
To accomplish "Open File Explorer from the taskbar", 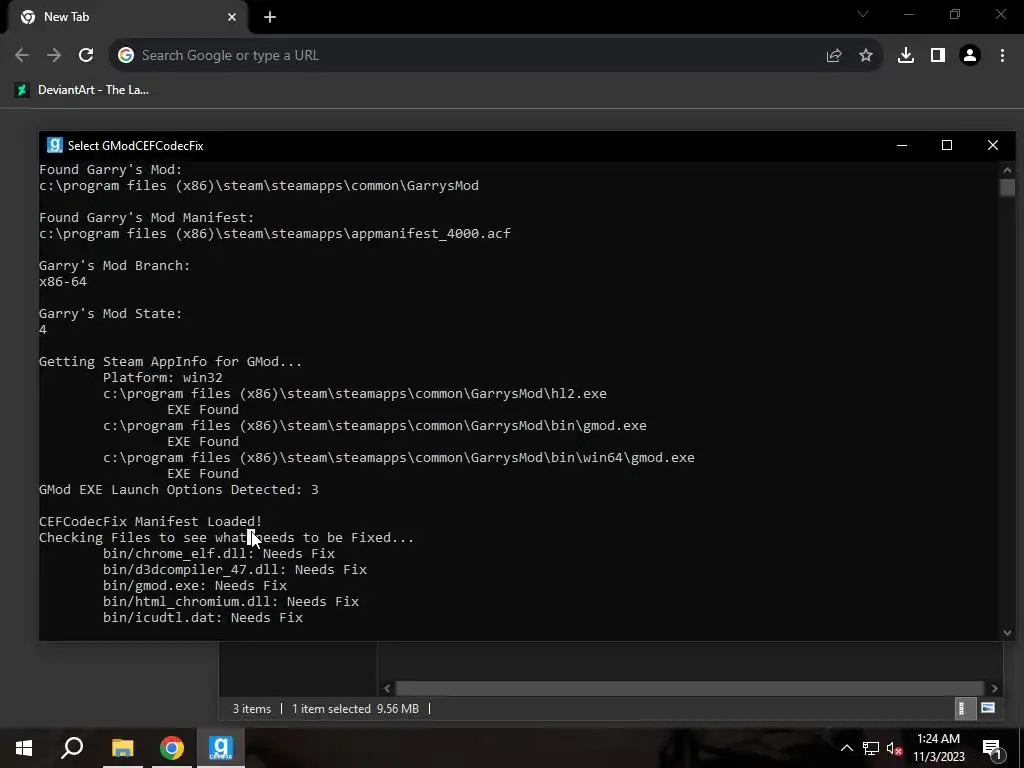I will [122, 748].
